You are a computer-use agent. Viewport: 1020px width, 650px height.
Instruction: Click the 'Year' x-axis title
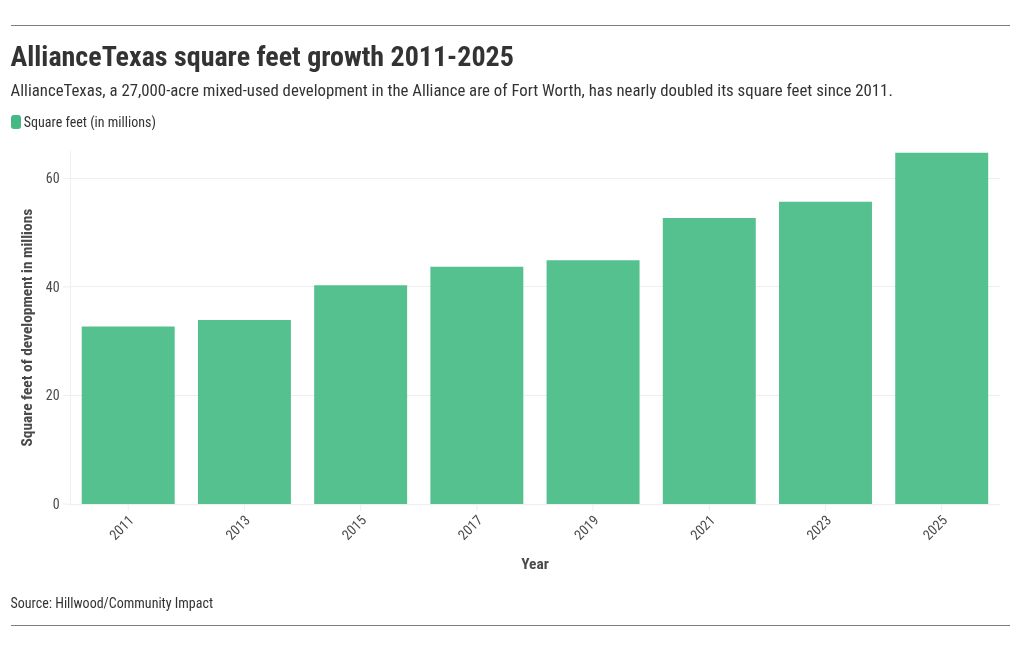[535, 564]
